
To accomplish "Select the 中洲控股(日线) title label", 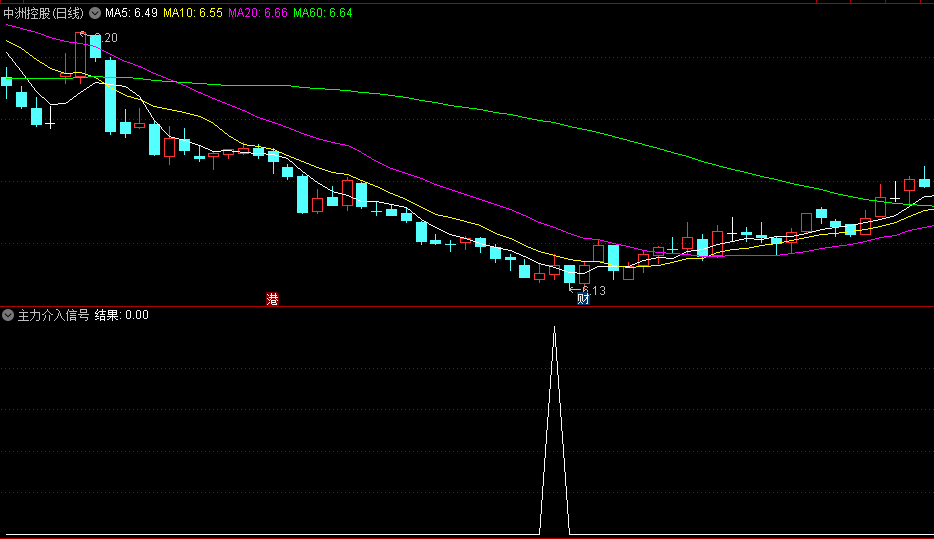I will [x=43, y=13].
